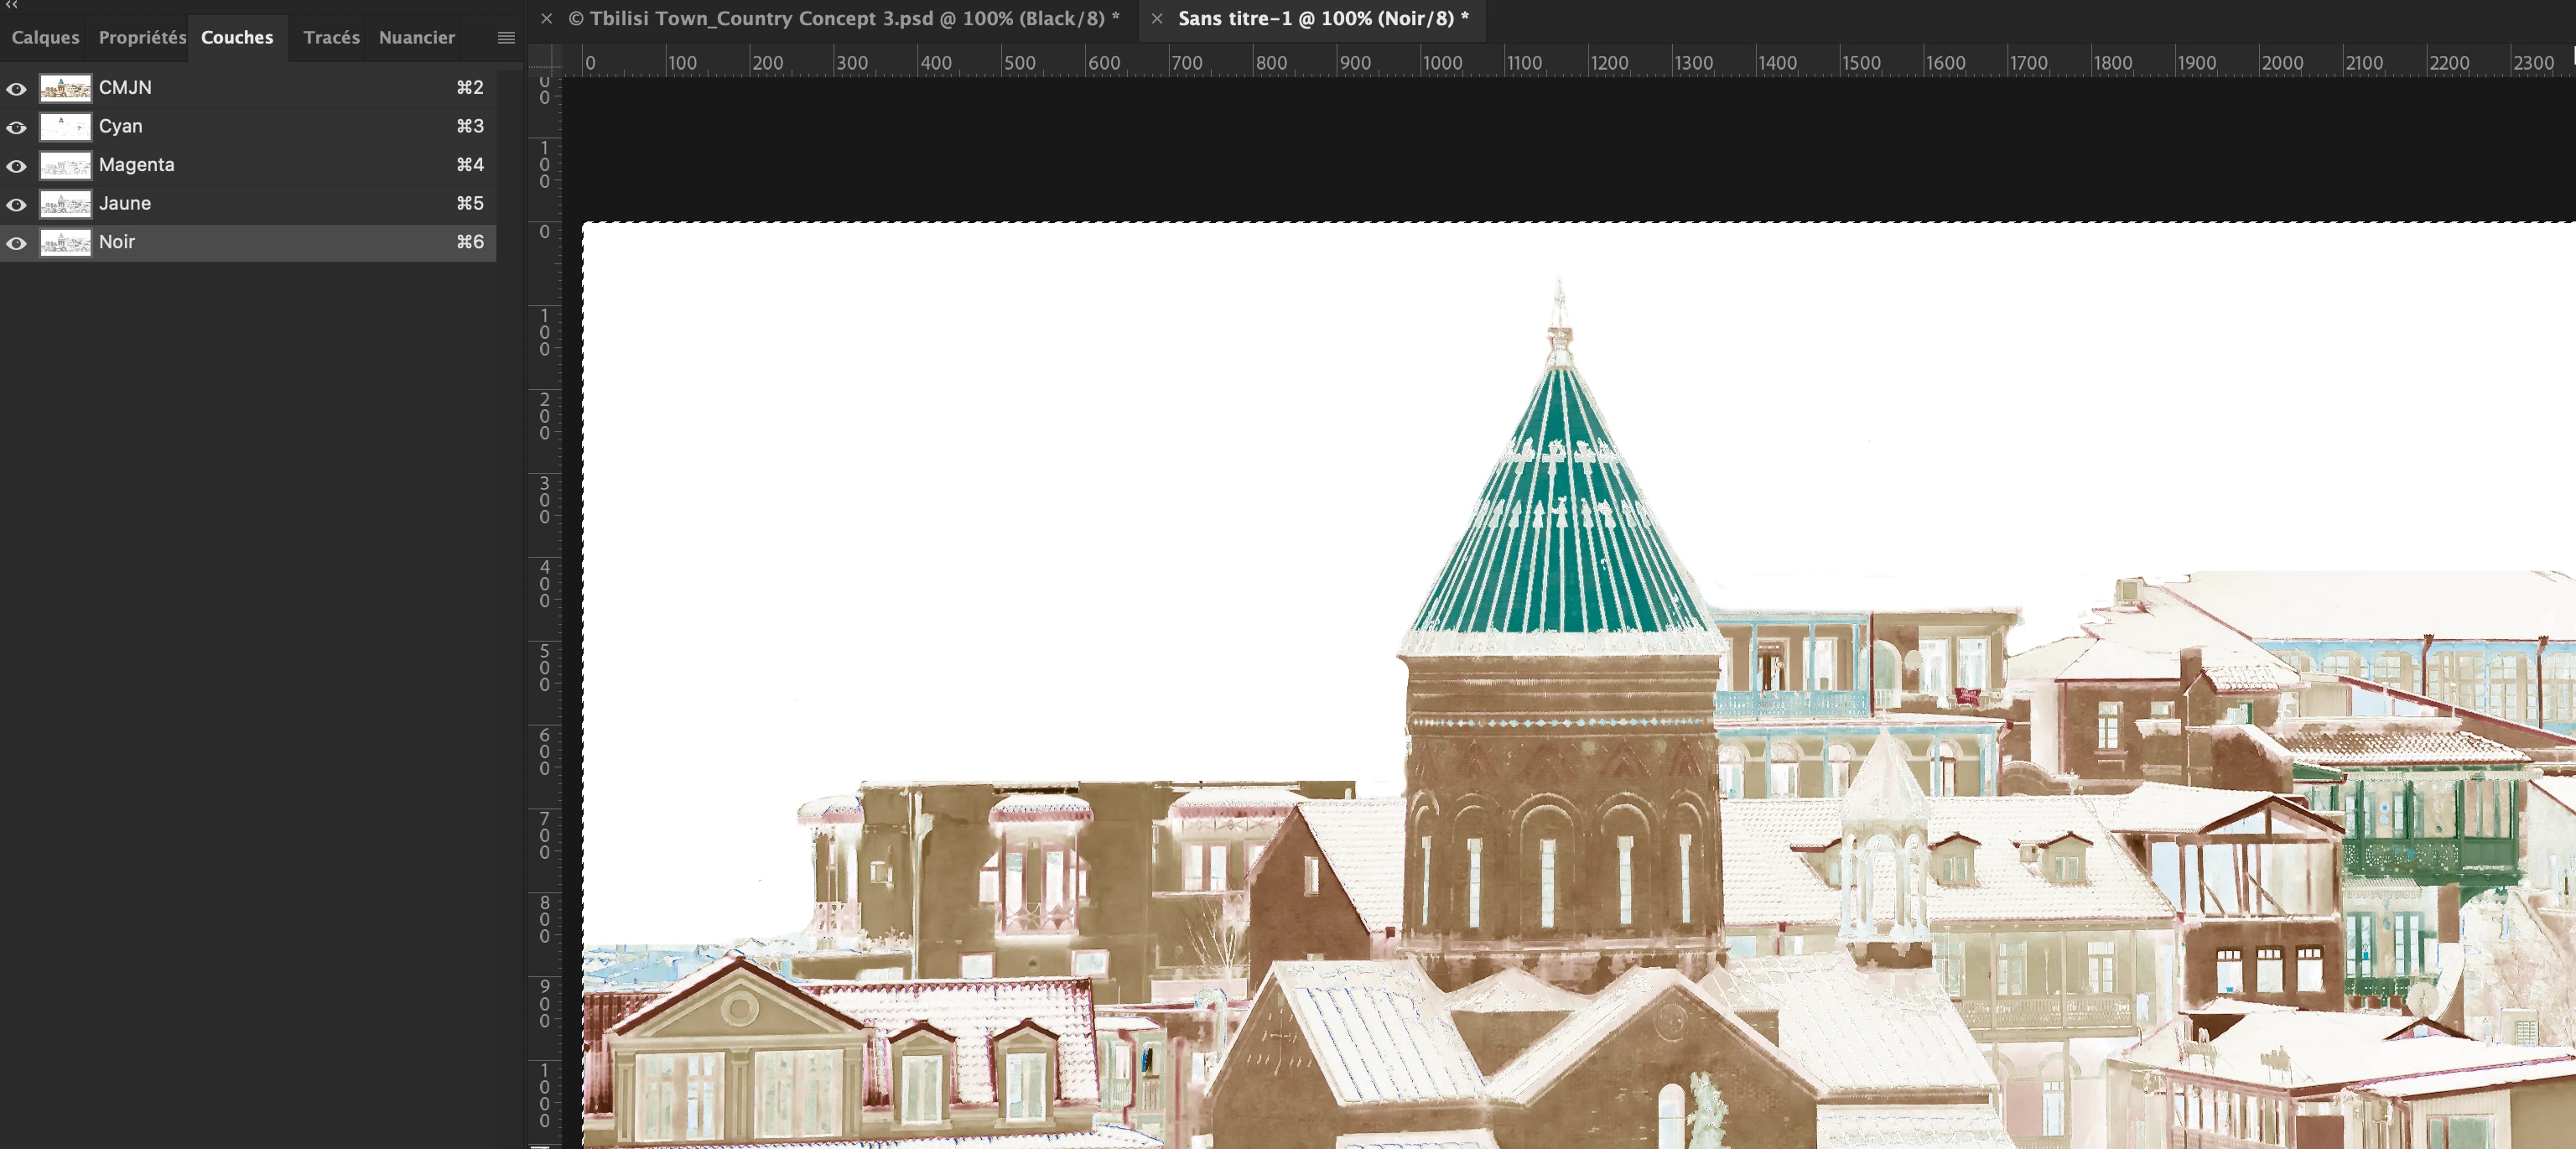Image resolution: width=2576 pixels, height=1149 pixels.
Task: Toggle visibility of Magenta channel
Action: pos(16,166)
